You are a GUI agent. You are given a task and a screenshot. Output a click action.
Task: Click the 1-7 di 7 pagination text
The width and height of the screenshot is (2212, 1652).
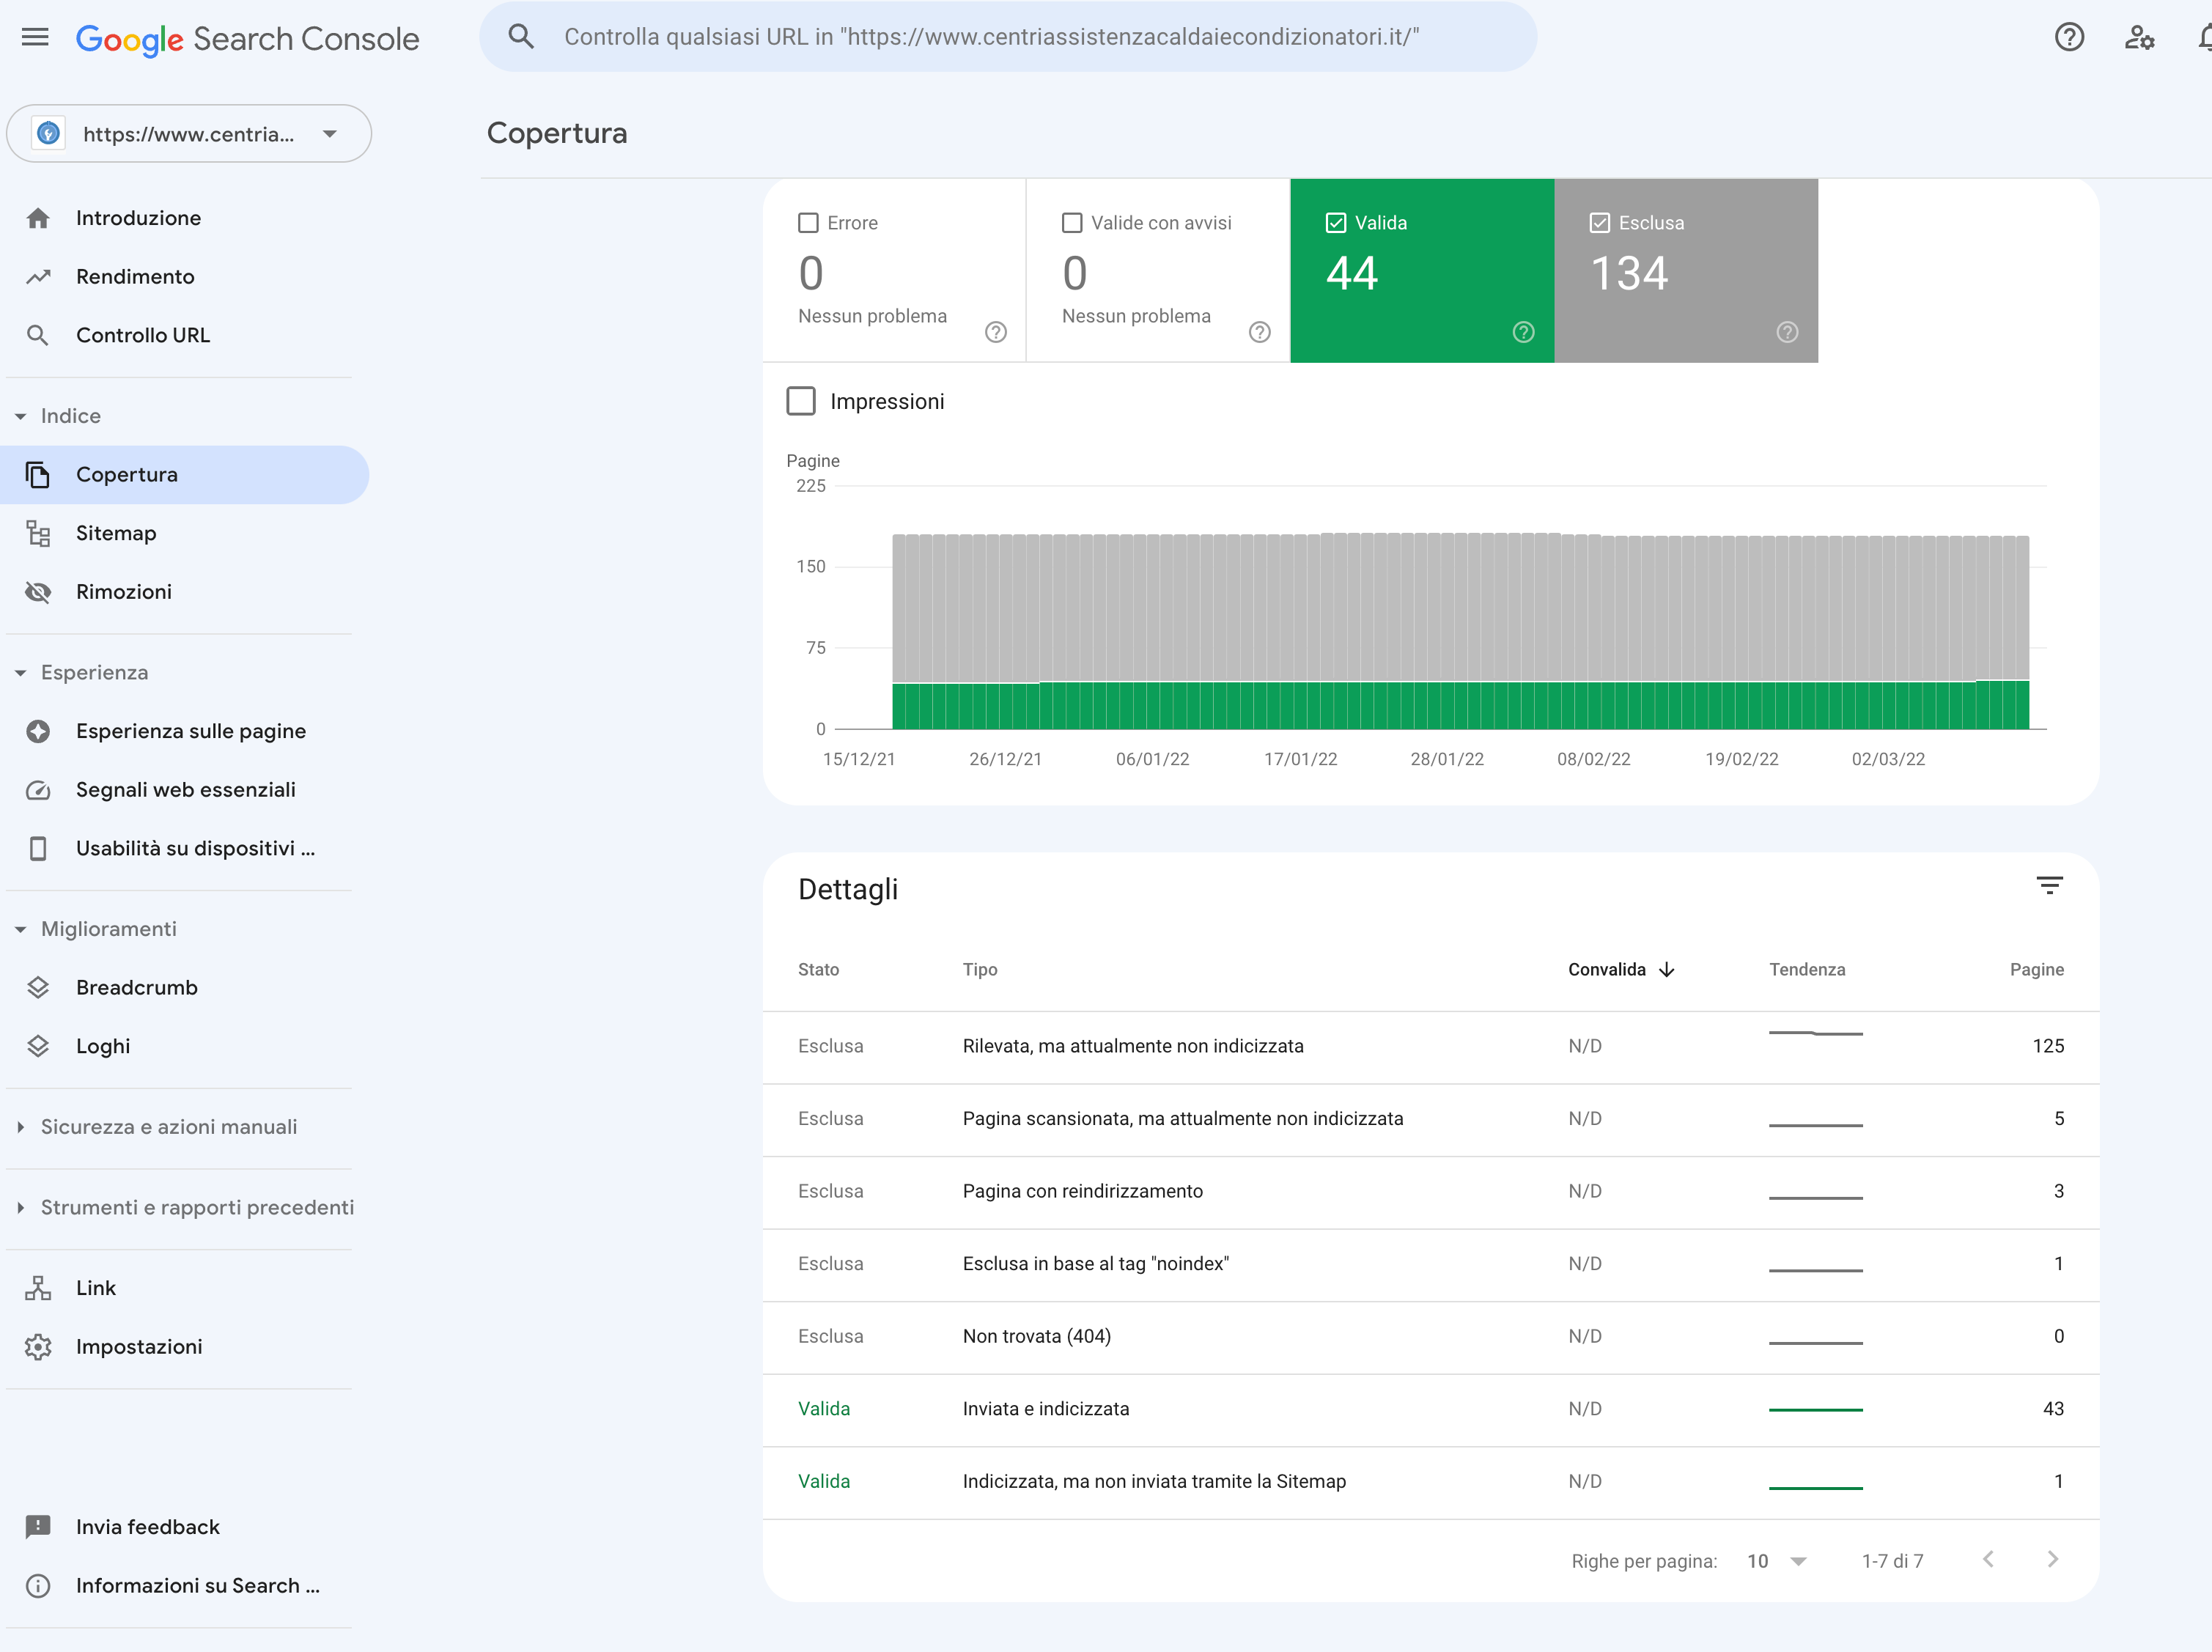[x=1892, y=1561]
